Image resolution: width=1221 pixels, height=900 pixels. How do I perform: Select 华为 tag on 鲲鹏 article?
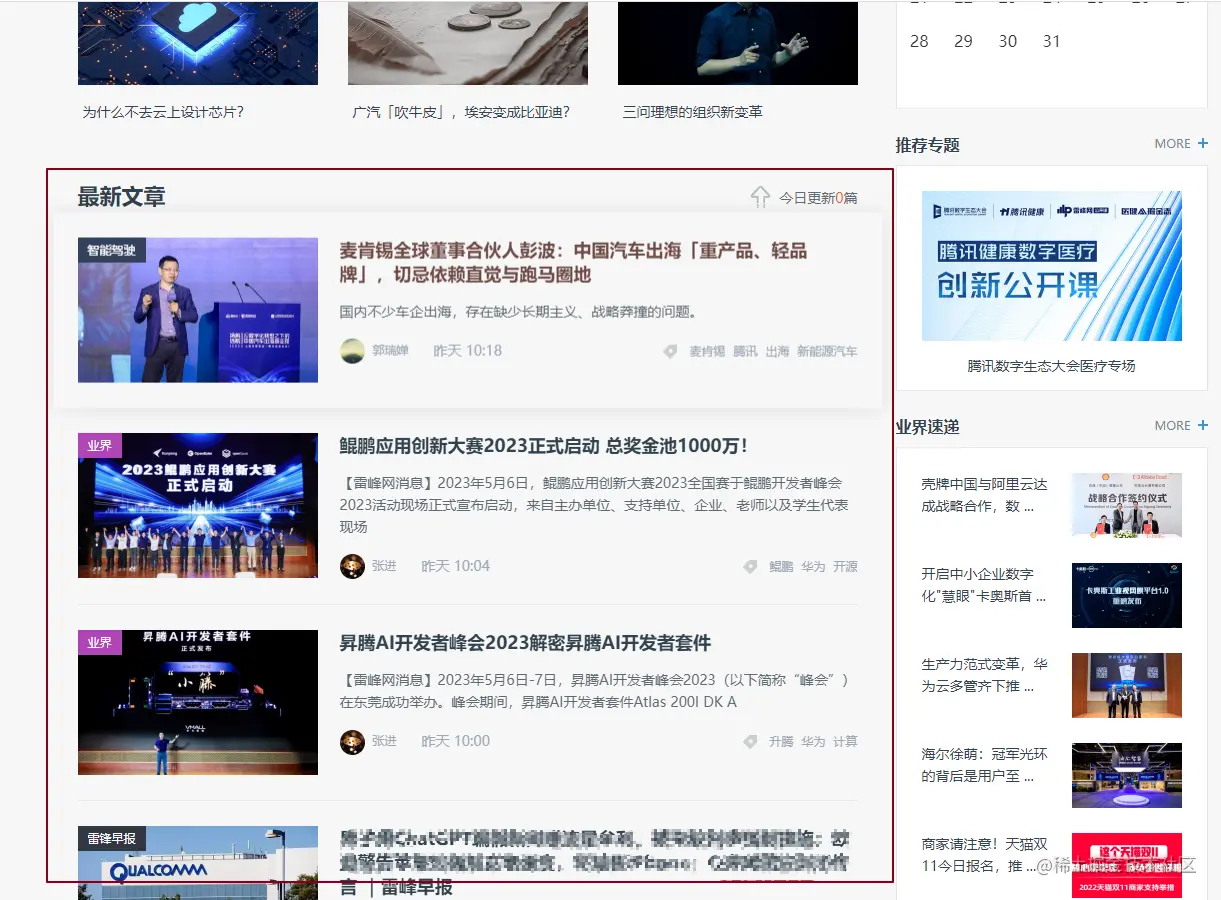[813, 567]
